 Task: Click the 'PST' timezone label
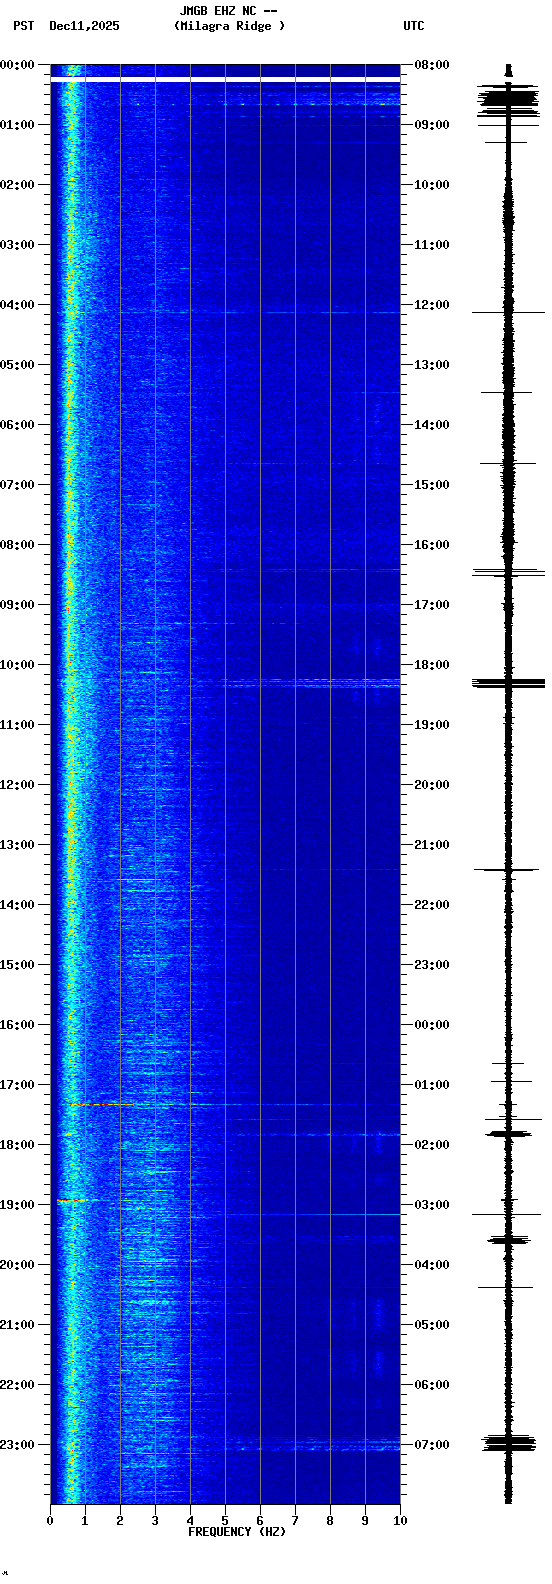click(23, 26)
